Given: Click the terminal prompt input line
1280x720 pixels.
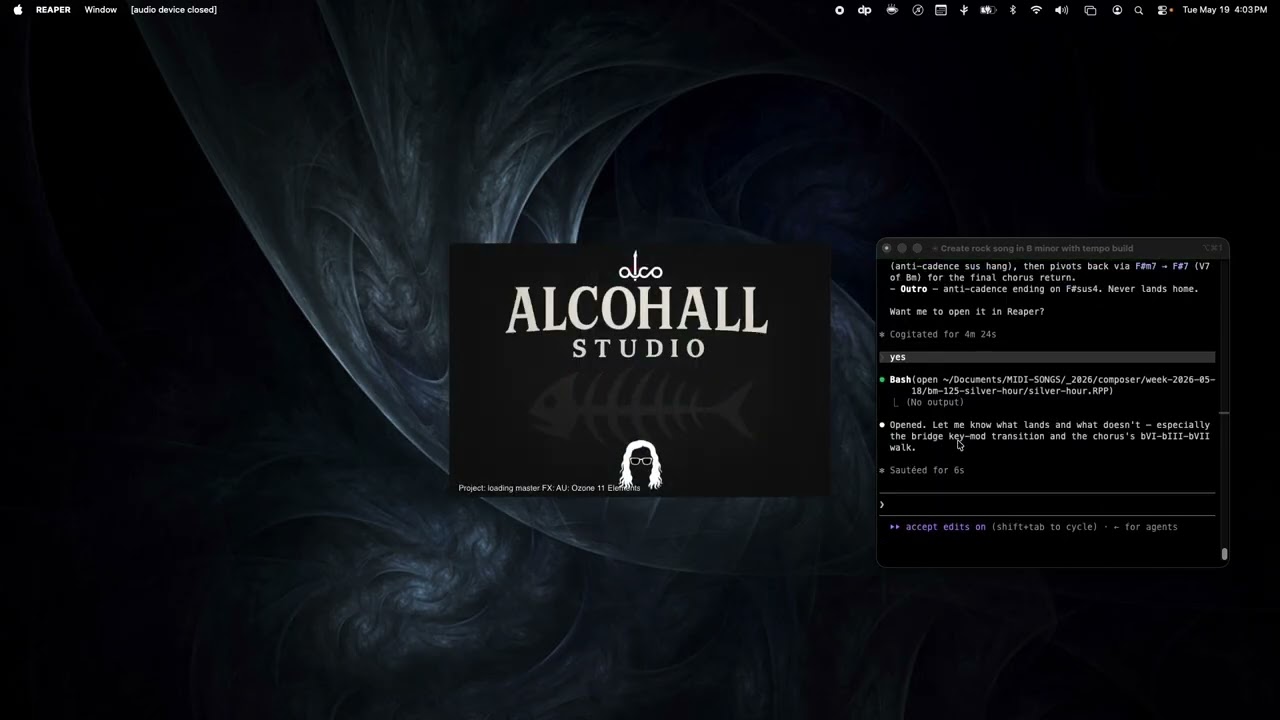Looking at the screenshot, I should (x=1047, y=505).
